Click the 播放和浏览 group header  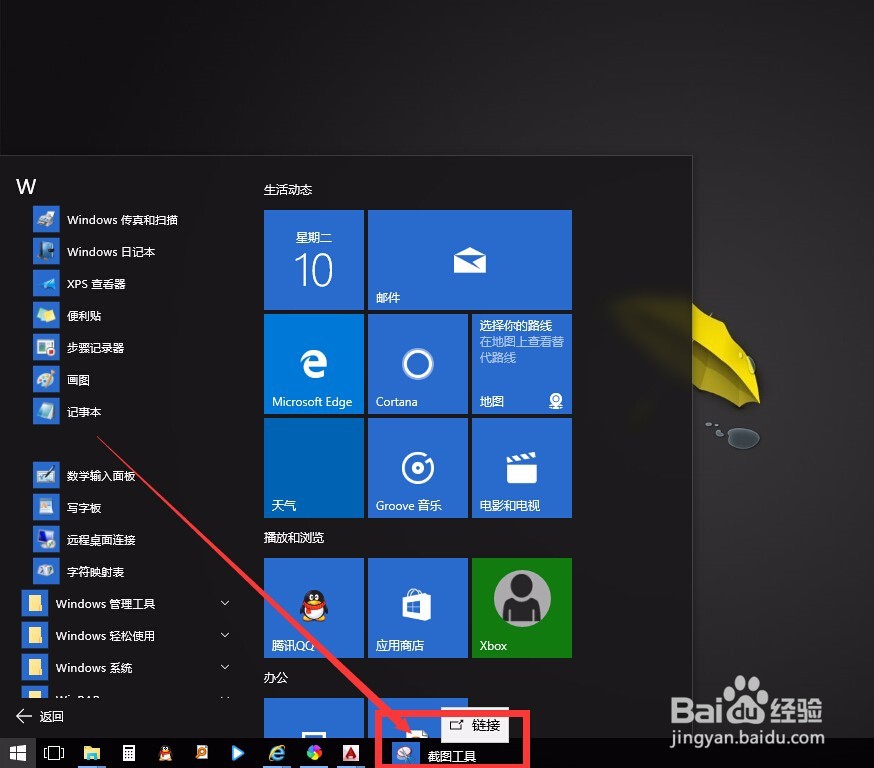pyautogui.click(x=294, y=538)
